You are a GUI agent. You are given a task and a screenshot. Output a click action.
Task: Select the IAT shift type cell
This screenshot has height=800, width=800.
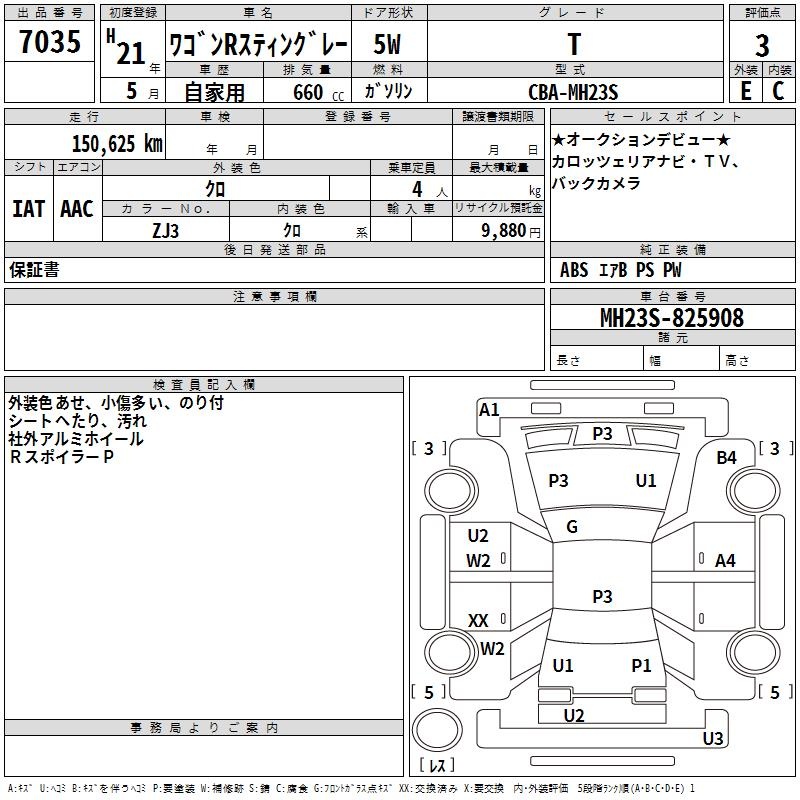point(28,209)
